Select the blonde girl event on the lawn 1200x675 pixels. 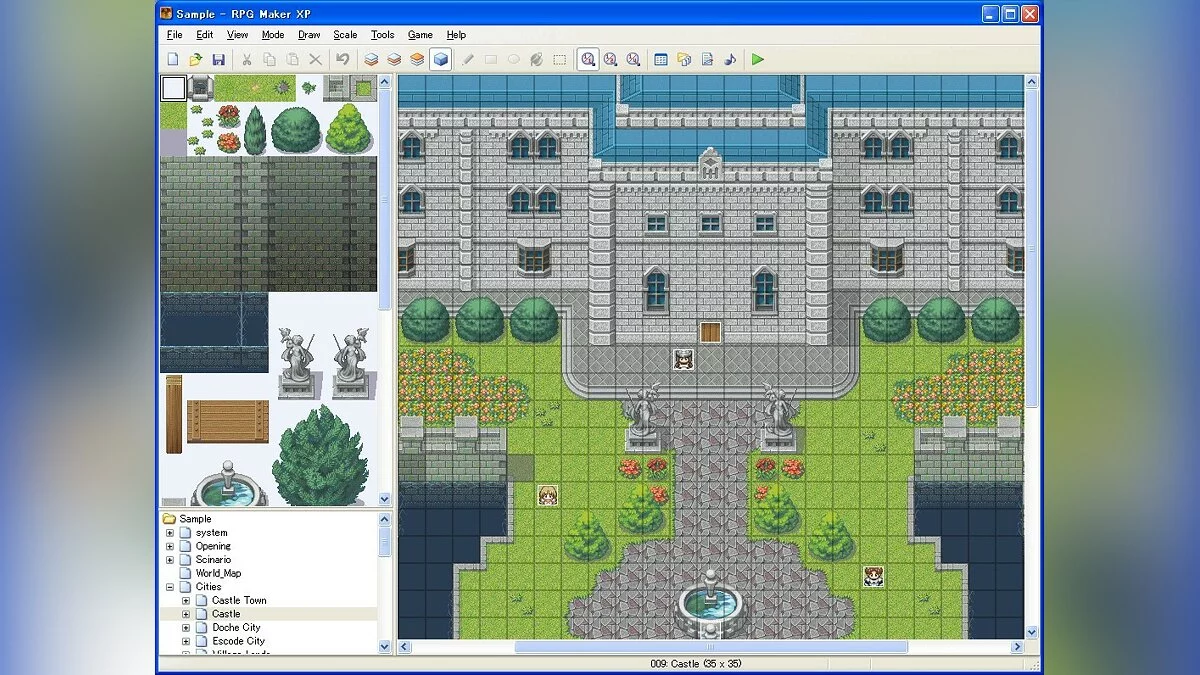tap(548, 494)
